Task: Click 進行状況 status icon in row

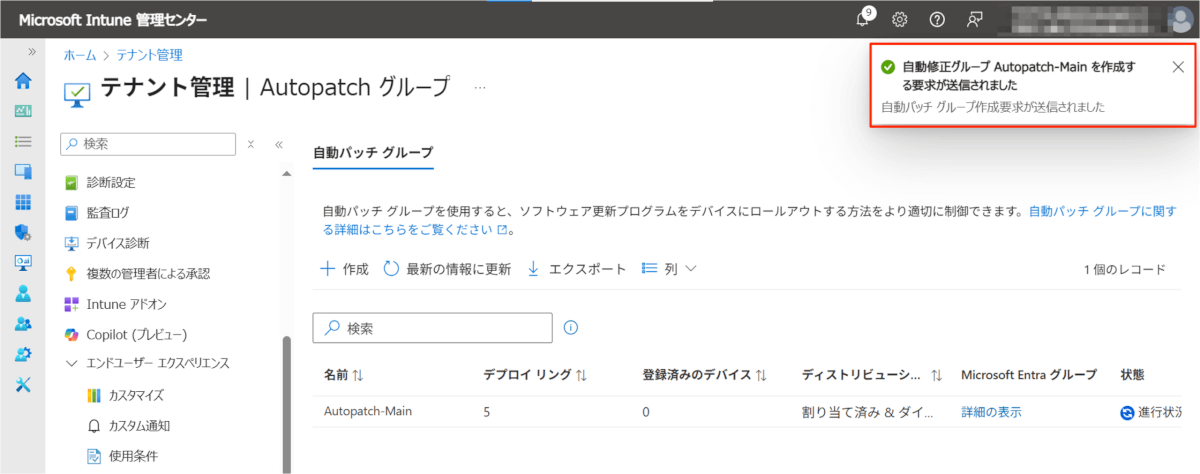Action: [1128, 412]
